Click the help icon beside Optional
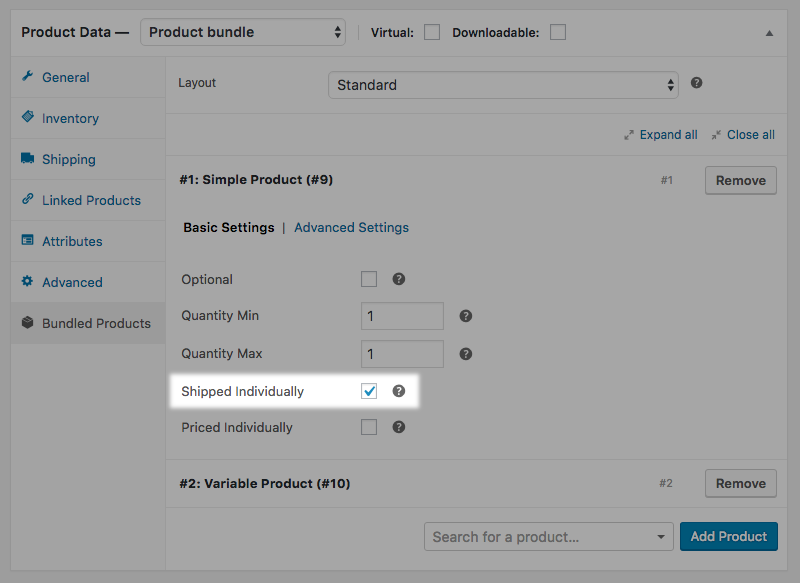800x583 pixels. [x=398, y=279]
